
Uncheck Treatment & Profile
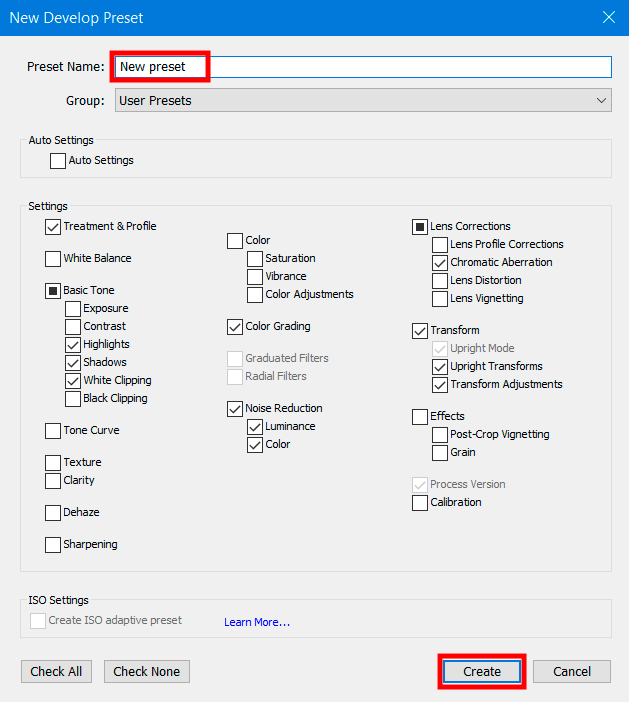coord(53,227)
